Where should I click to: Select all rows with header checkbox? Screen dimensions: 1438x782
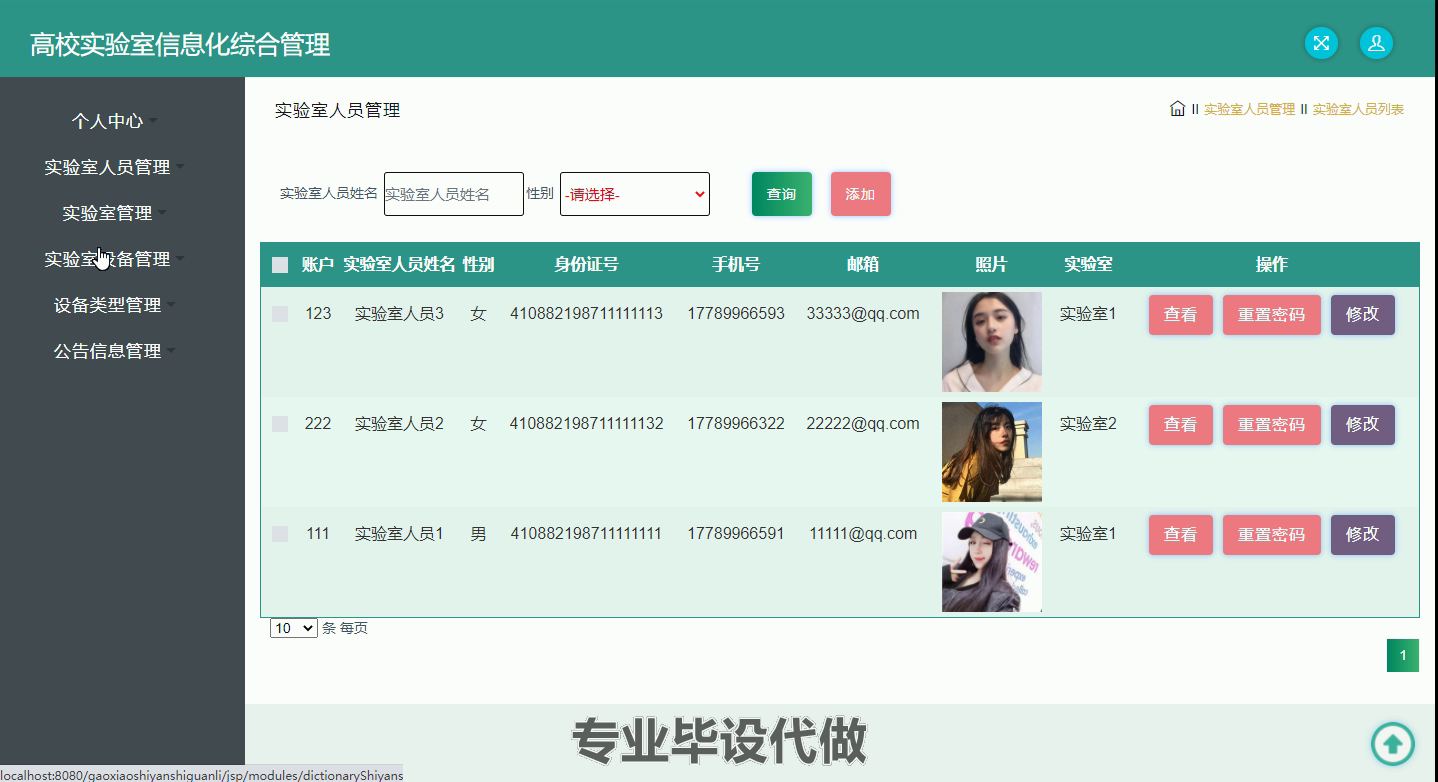pos(280,265)
